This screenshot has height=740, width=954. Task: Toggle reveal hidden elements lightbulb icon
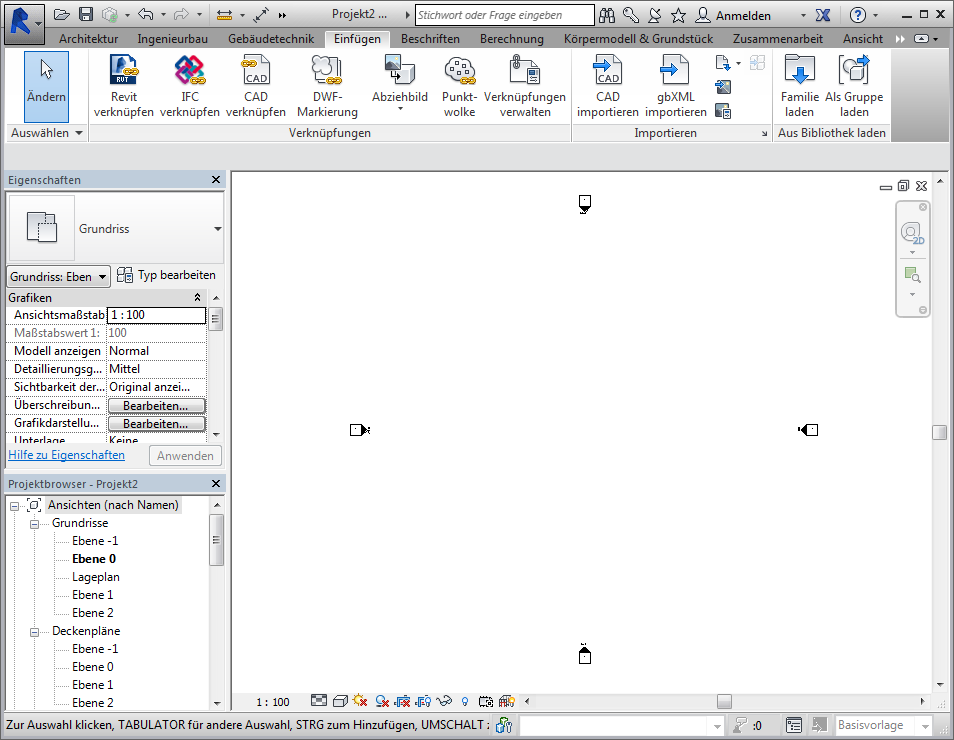point(465,702)
